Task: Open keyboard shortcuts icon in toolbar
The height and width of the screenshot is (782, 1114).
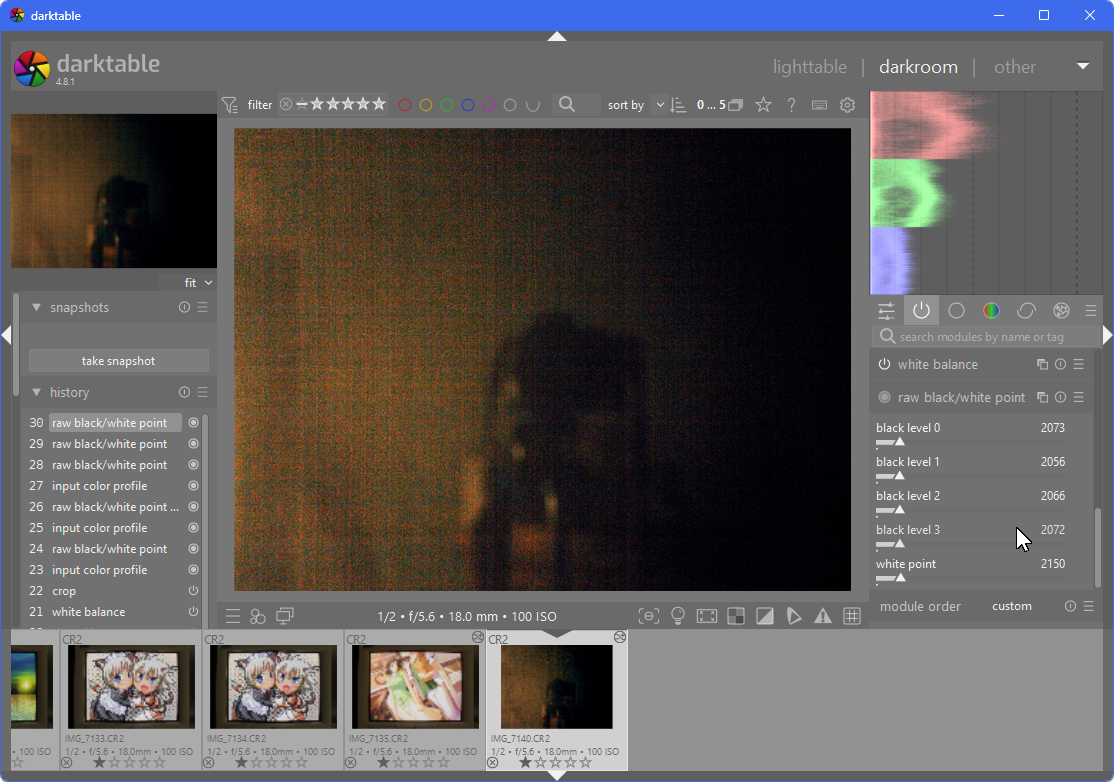Action: [819, 105]
